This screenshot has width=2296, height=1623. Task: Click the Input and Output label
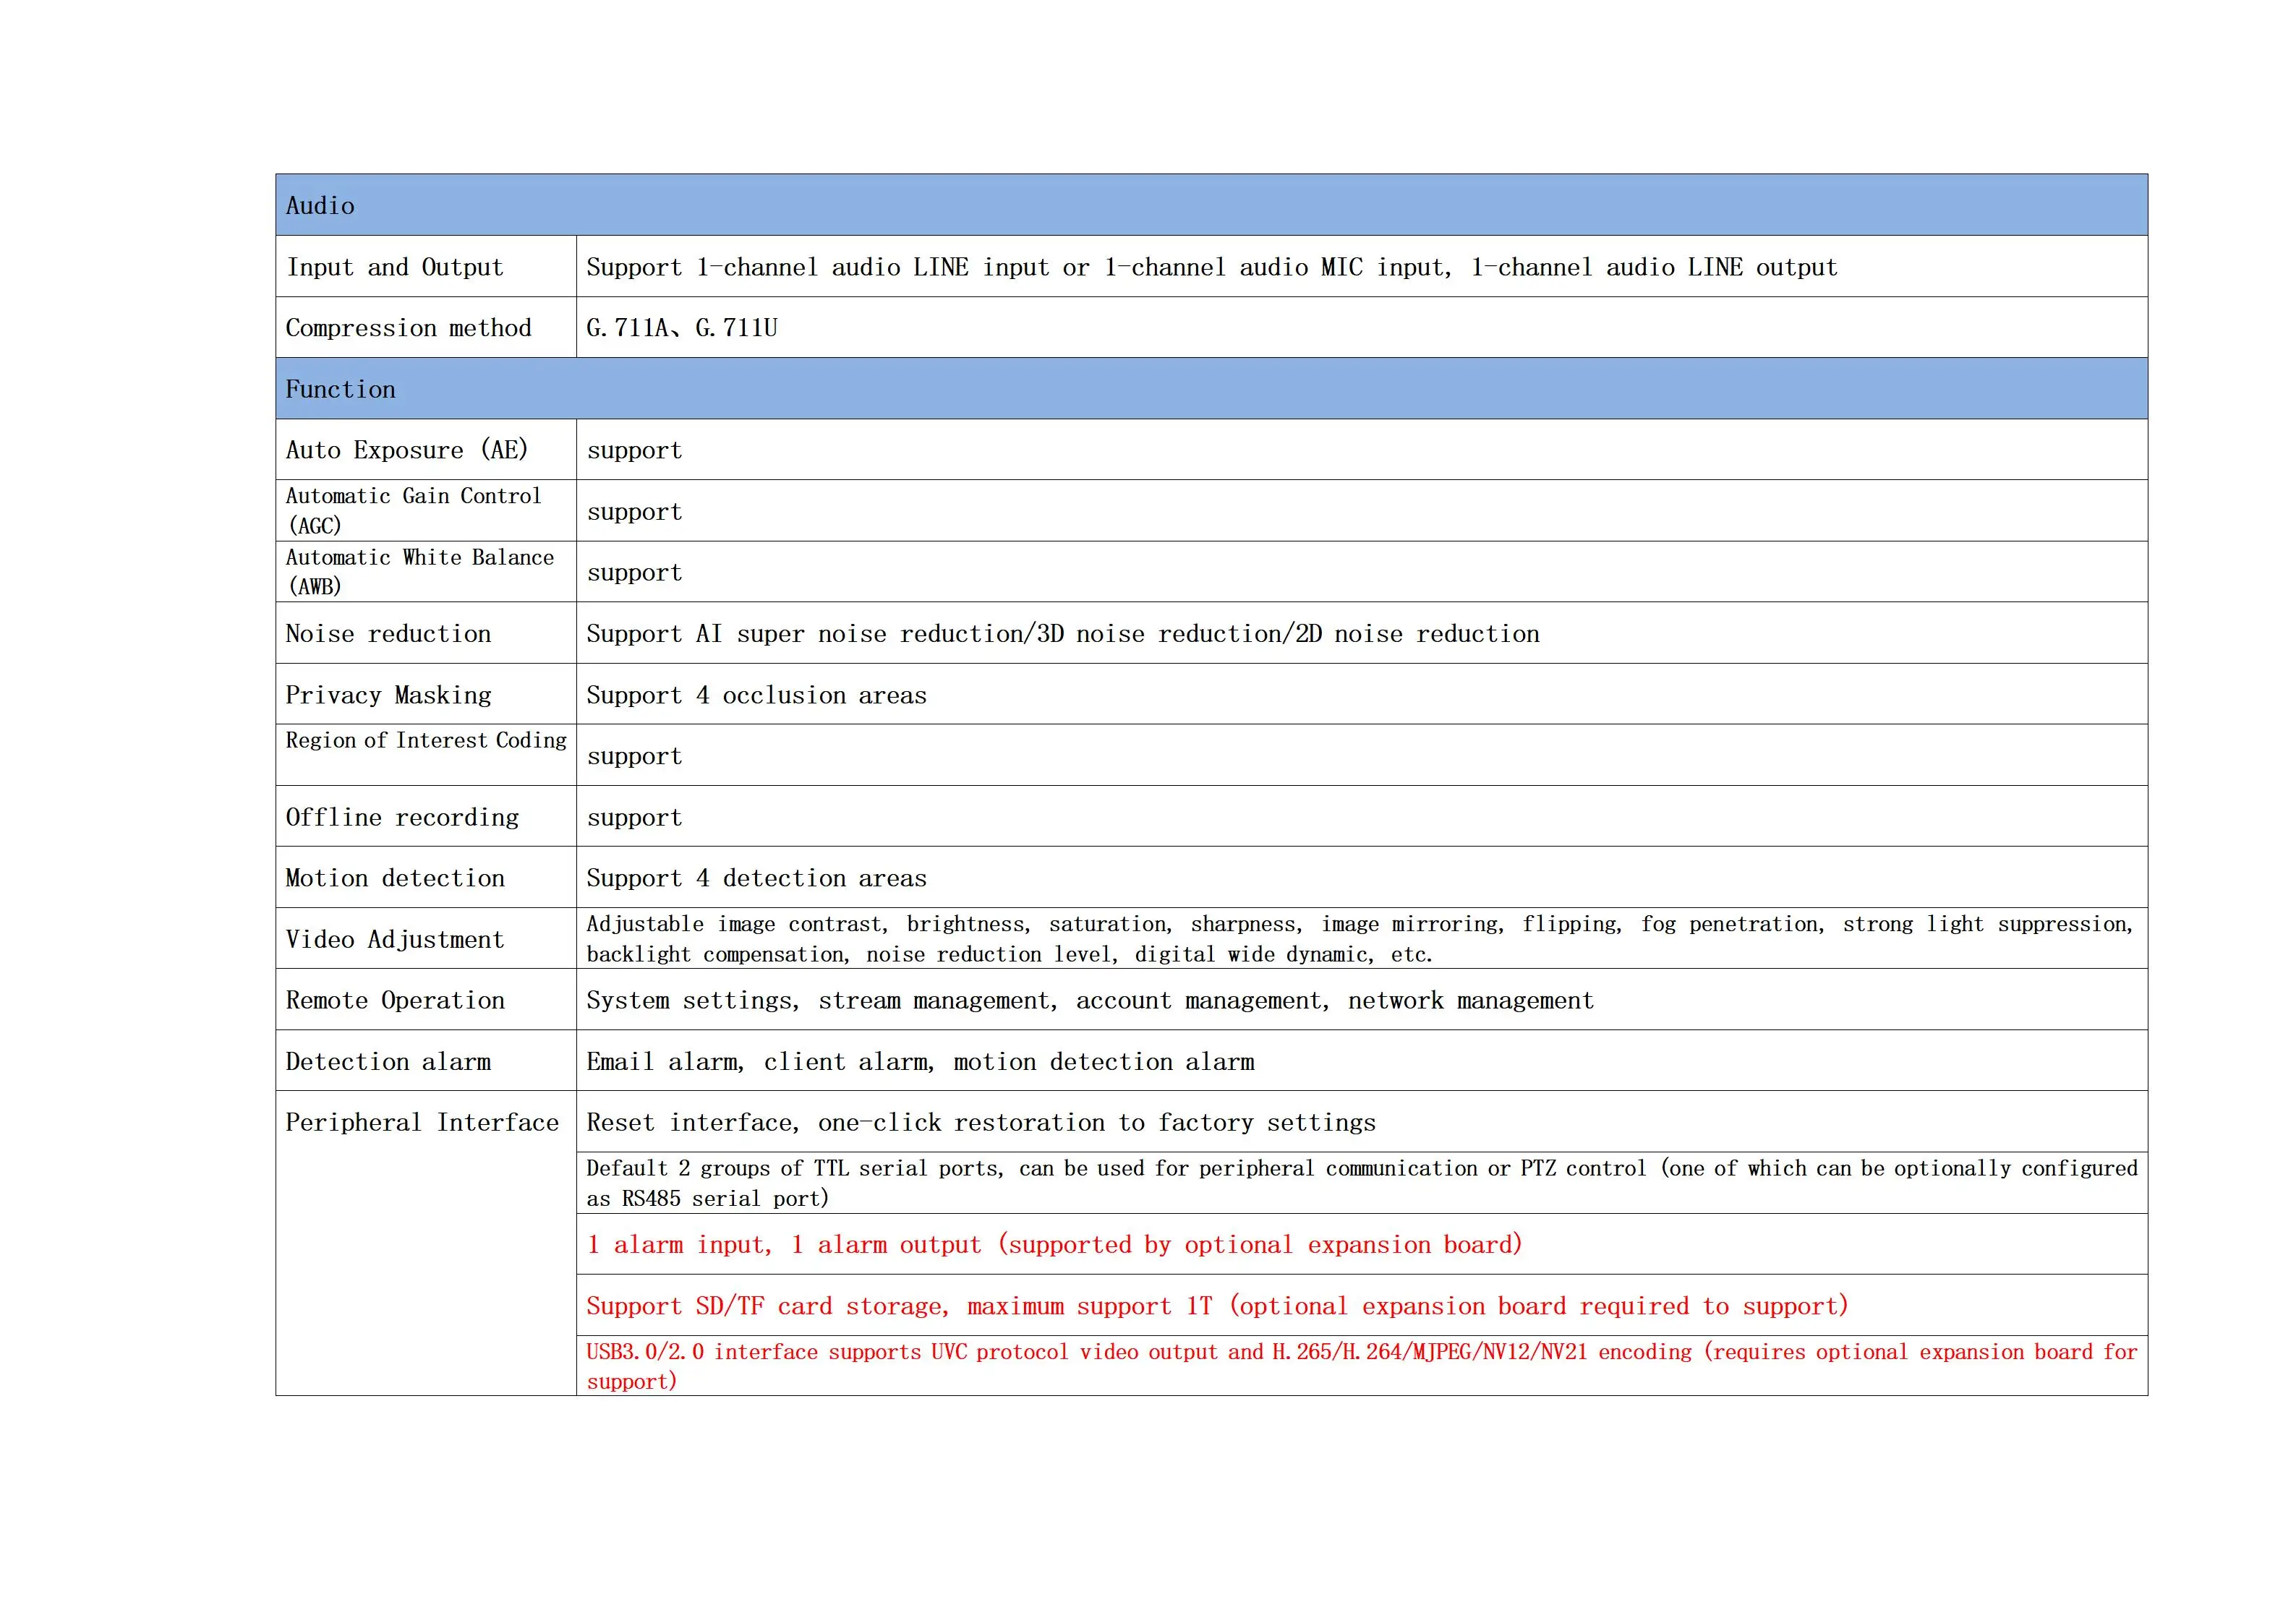(x=394, y=267)
